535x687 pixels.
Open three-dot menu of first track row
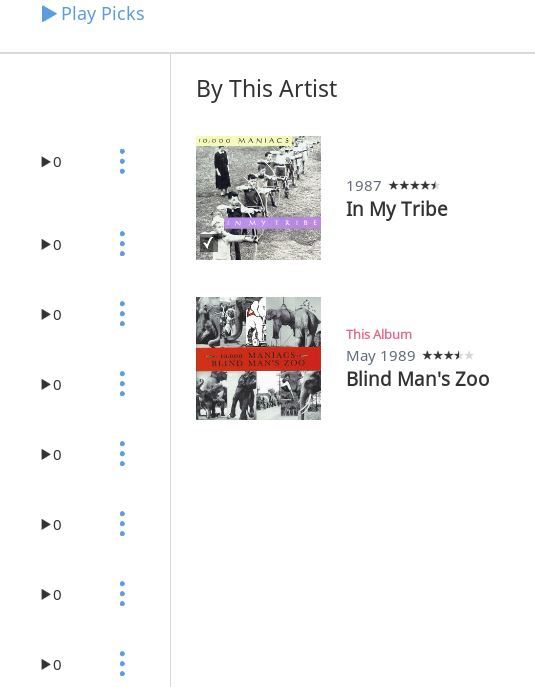click(122, 161)
